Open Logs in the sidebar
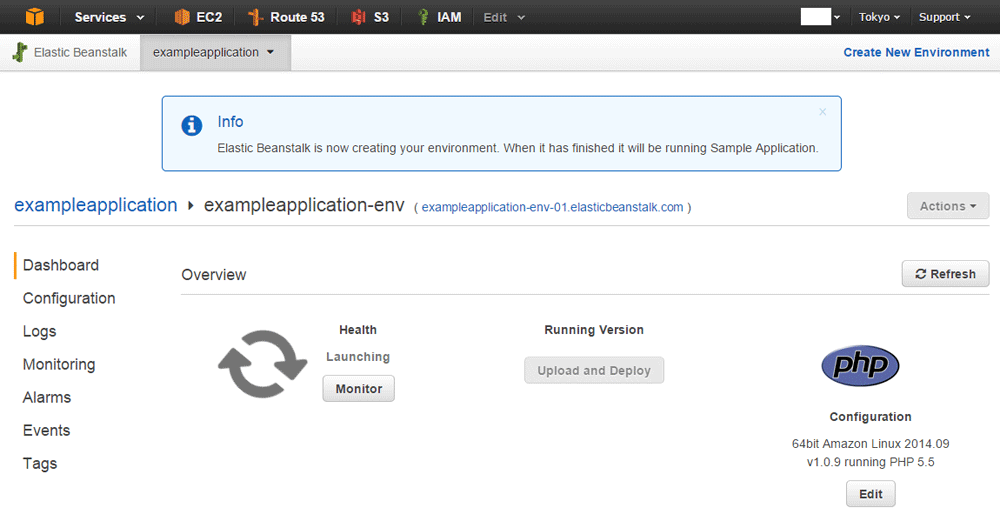The image size is (1000, 521). (x=40, y=332)
